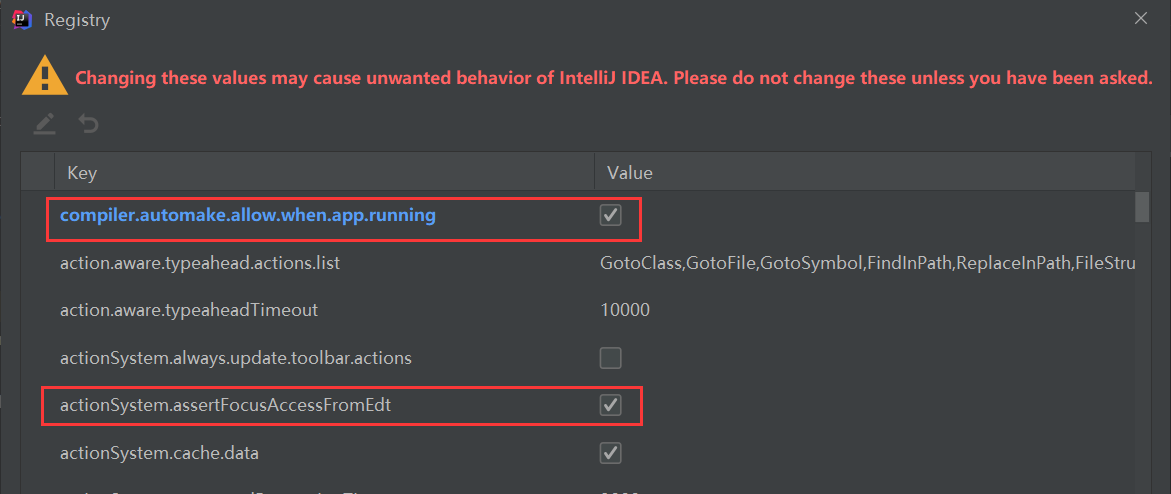
Task: Toggle actionSystem.assertFocusAccessFromEdt checkbox
Action: (x=610, y=405)
